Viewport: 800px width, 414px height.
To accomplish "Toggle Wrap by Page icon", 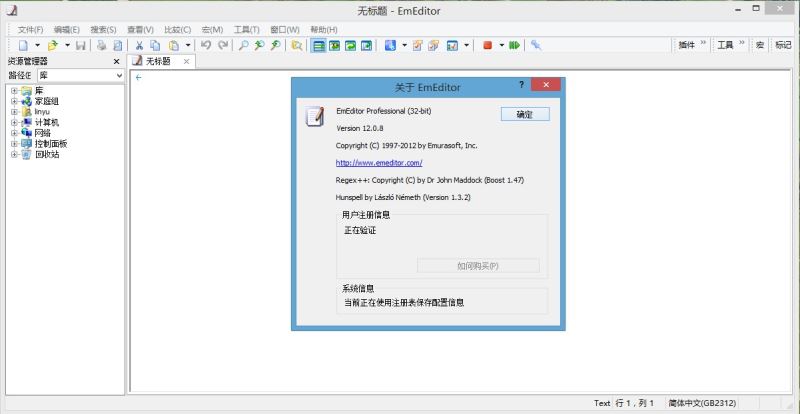I will tap(366, 45).
